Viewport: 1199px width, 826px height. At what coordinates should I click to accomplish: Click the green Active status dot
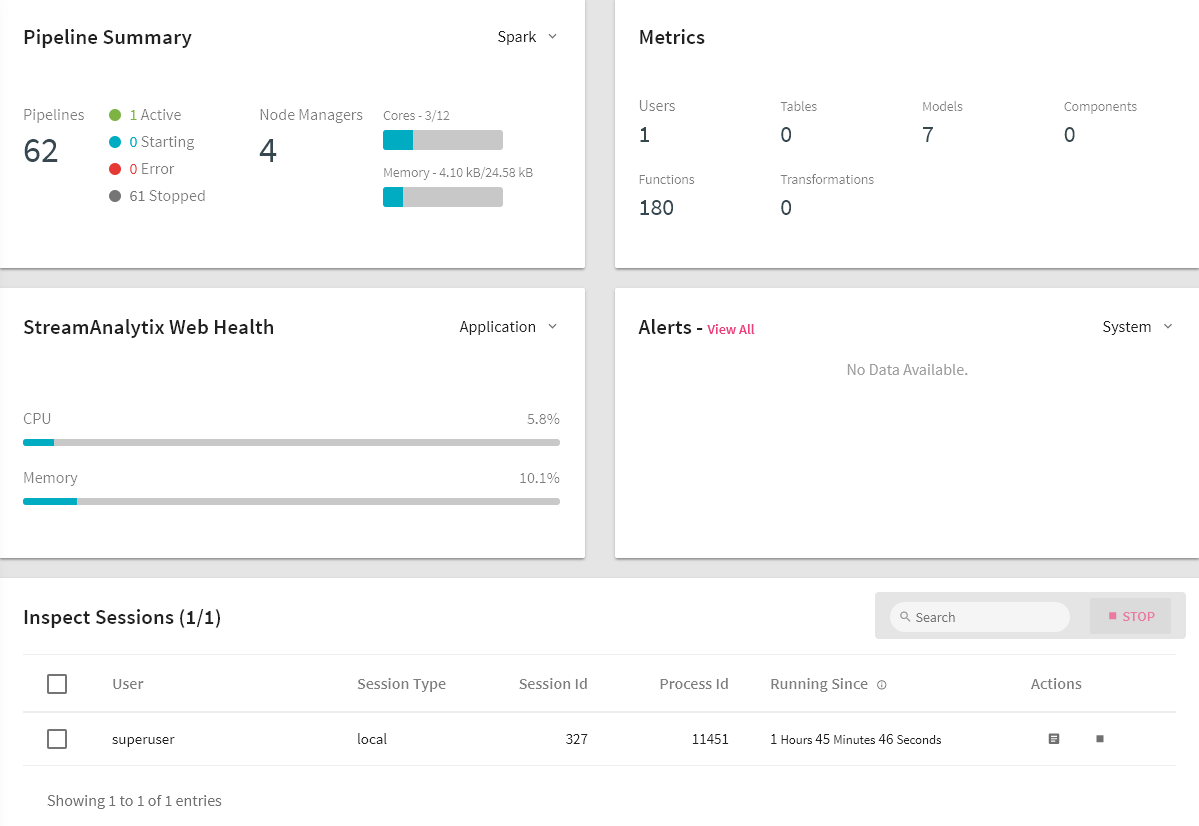pyautogui.click(x=115, y=115)
